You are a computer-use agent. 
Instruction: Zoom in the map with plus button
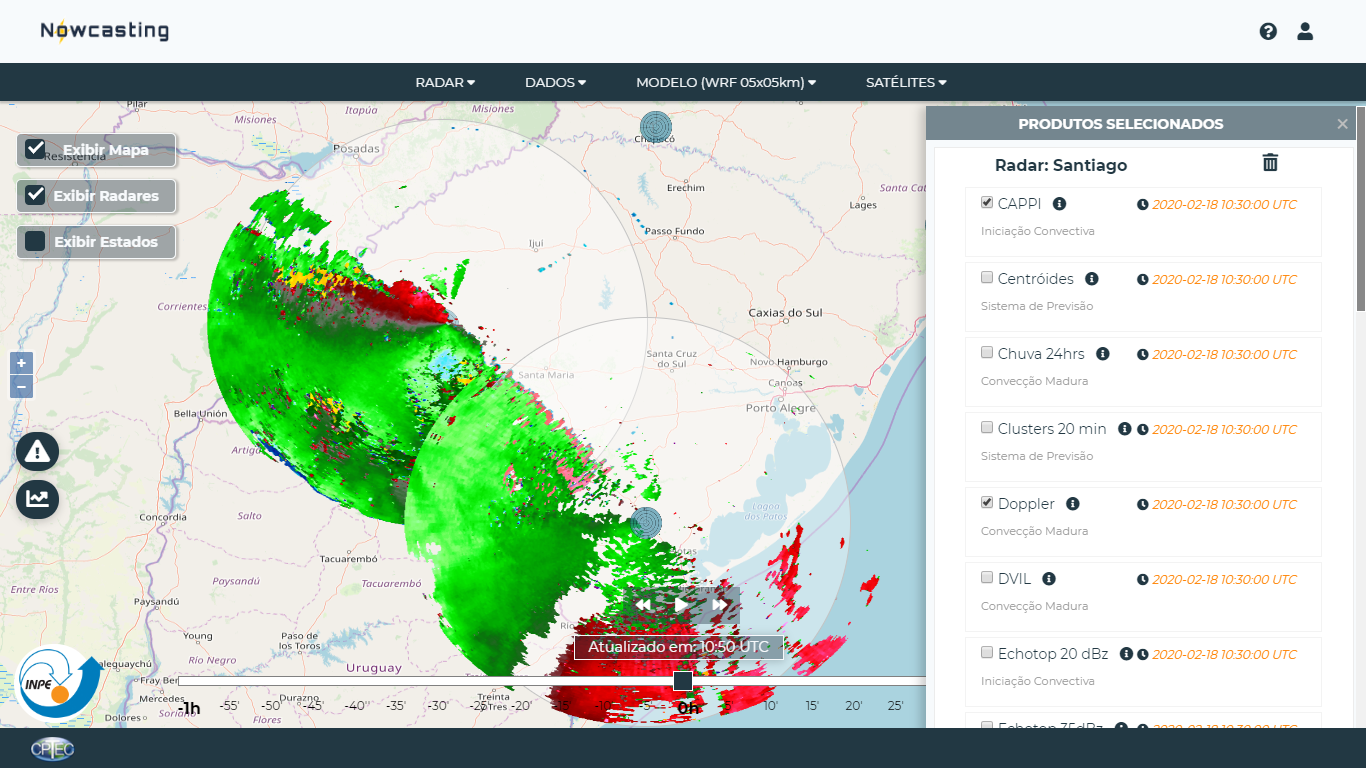21,363
